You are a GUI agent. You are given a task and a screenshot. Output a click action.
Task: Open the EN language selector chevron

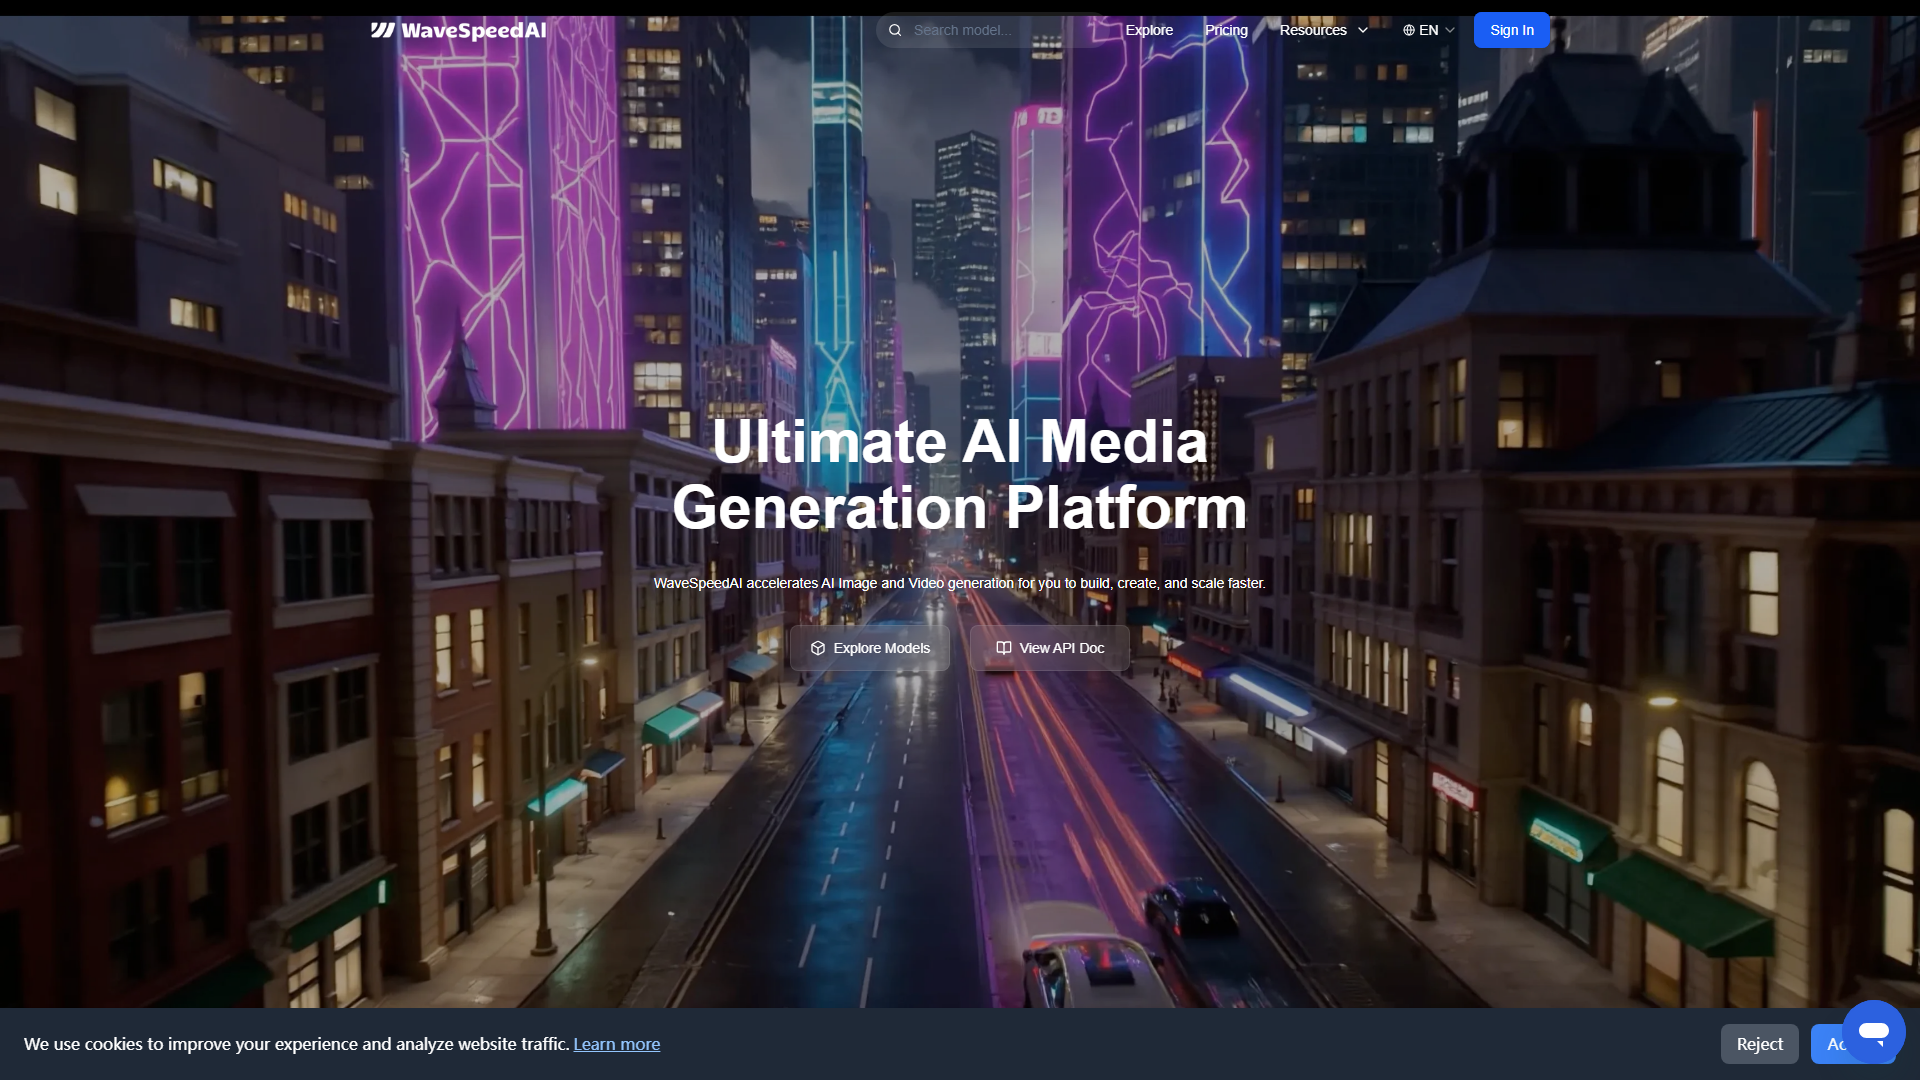tap(1450, 30)
